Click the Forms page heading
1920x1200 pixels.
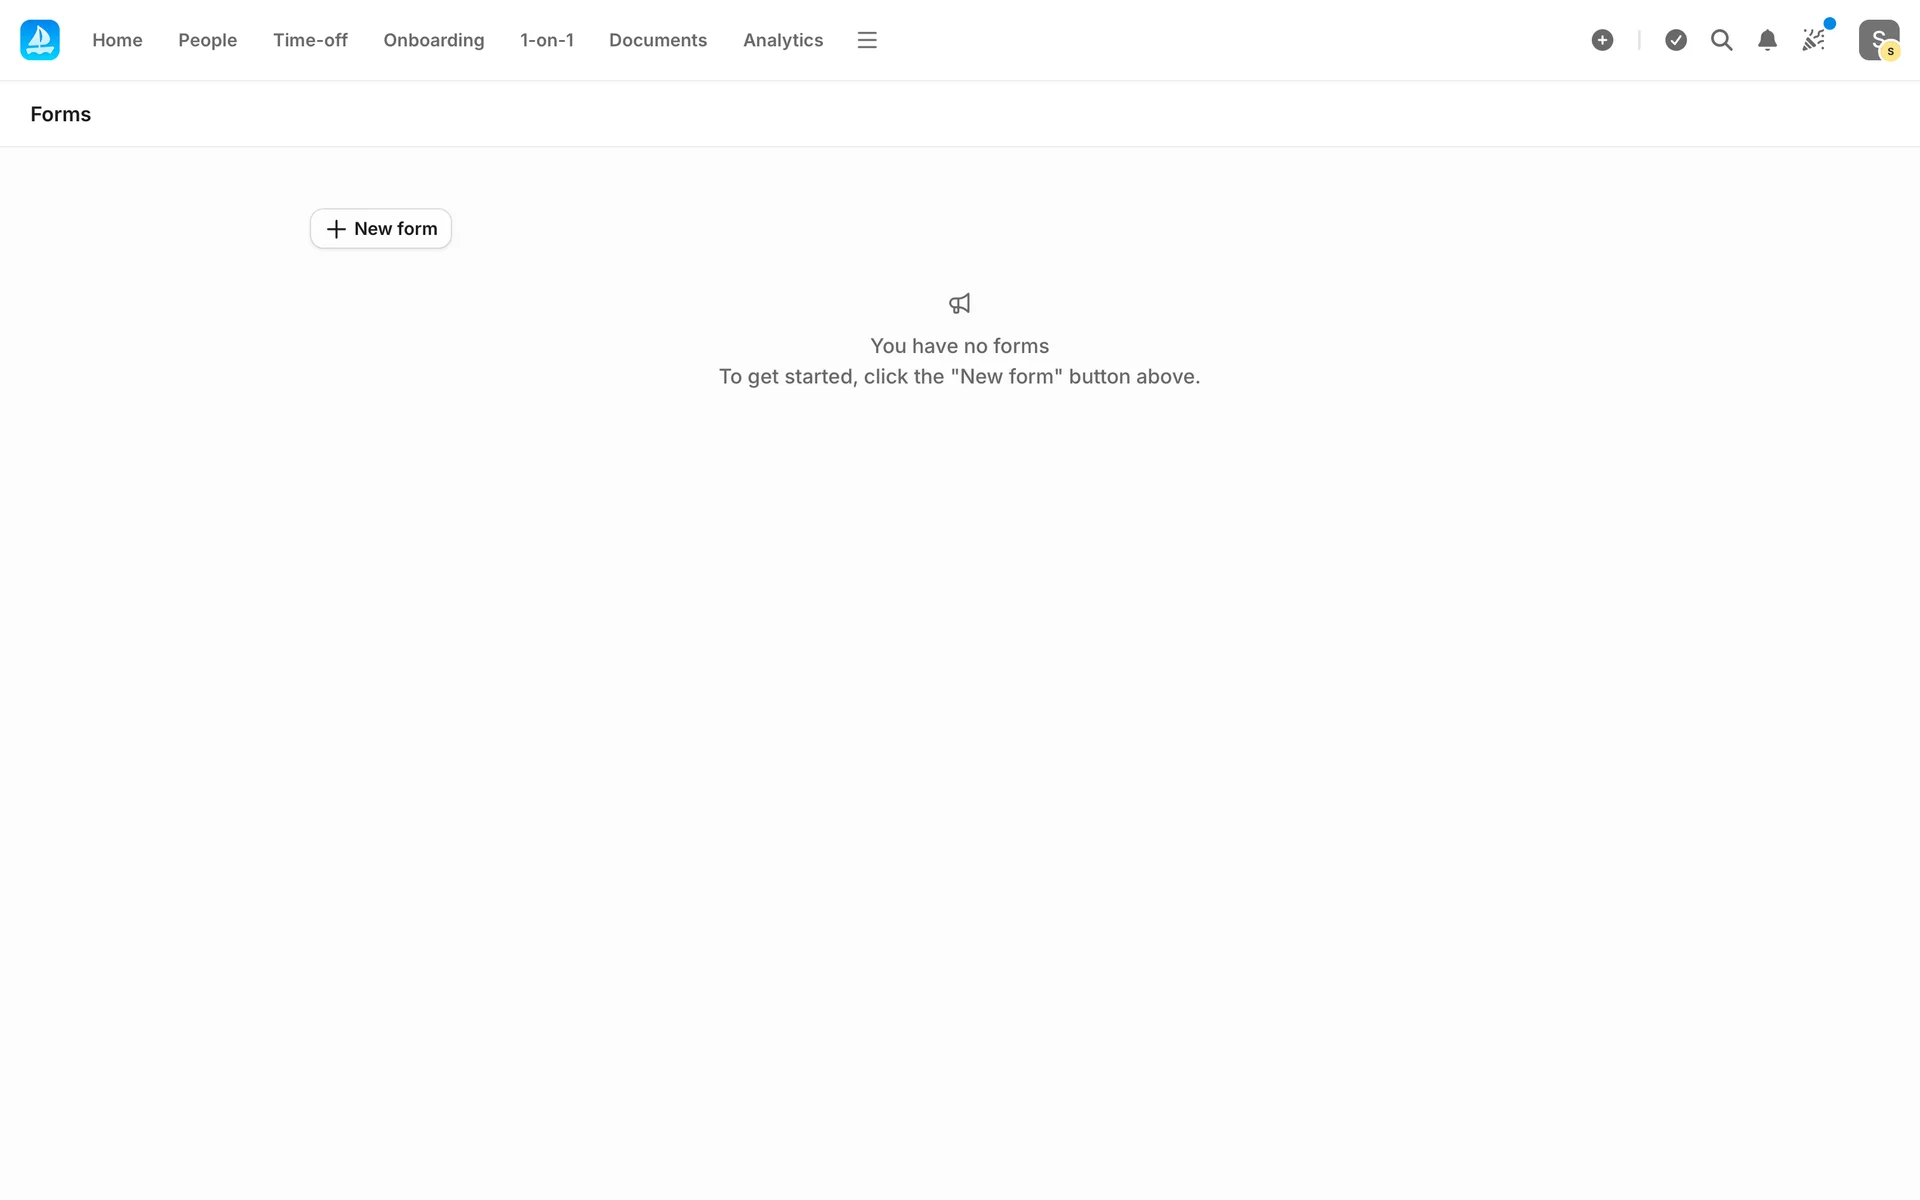pyautogui.click(x=60, y=114)
